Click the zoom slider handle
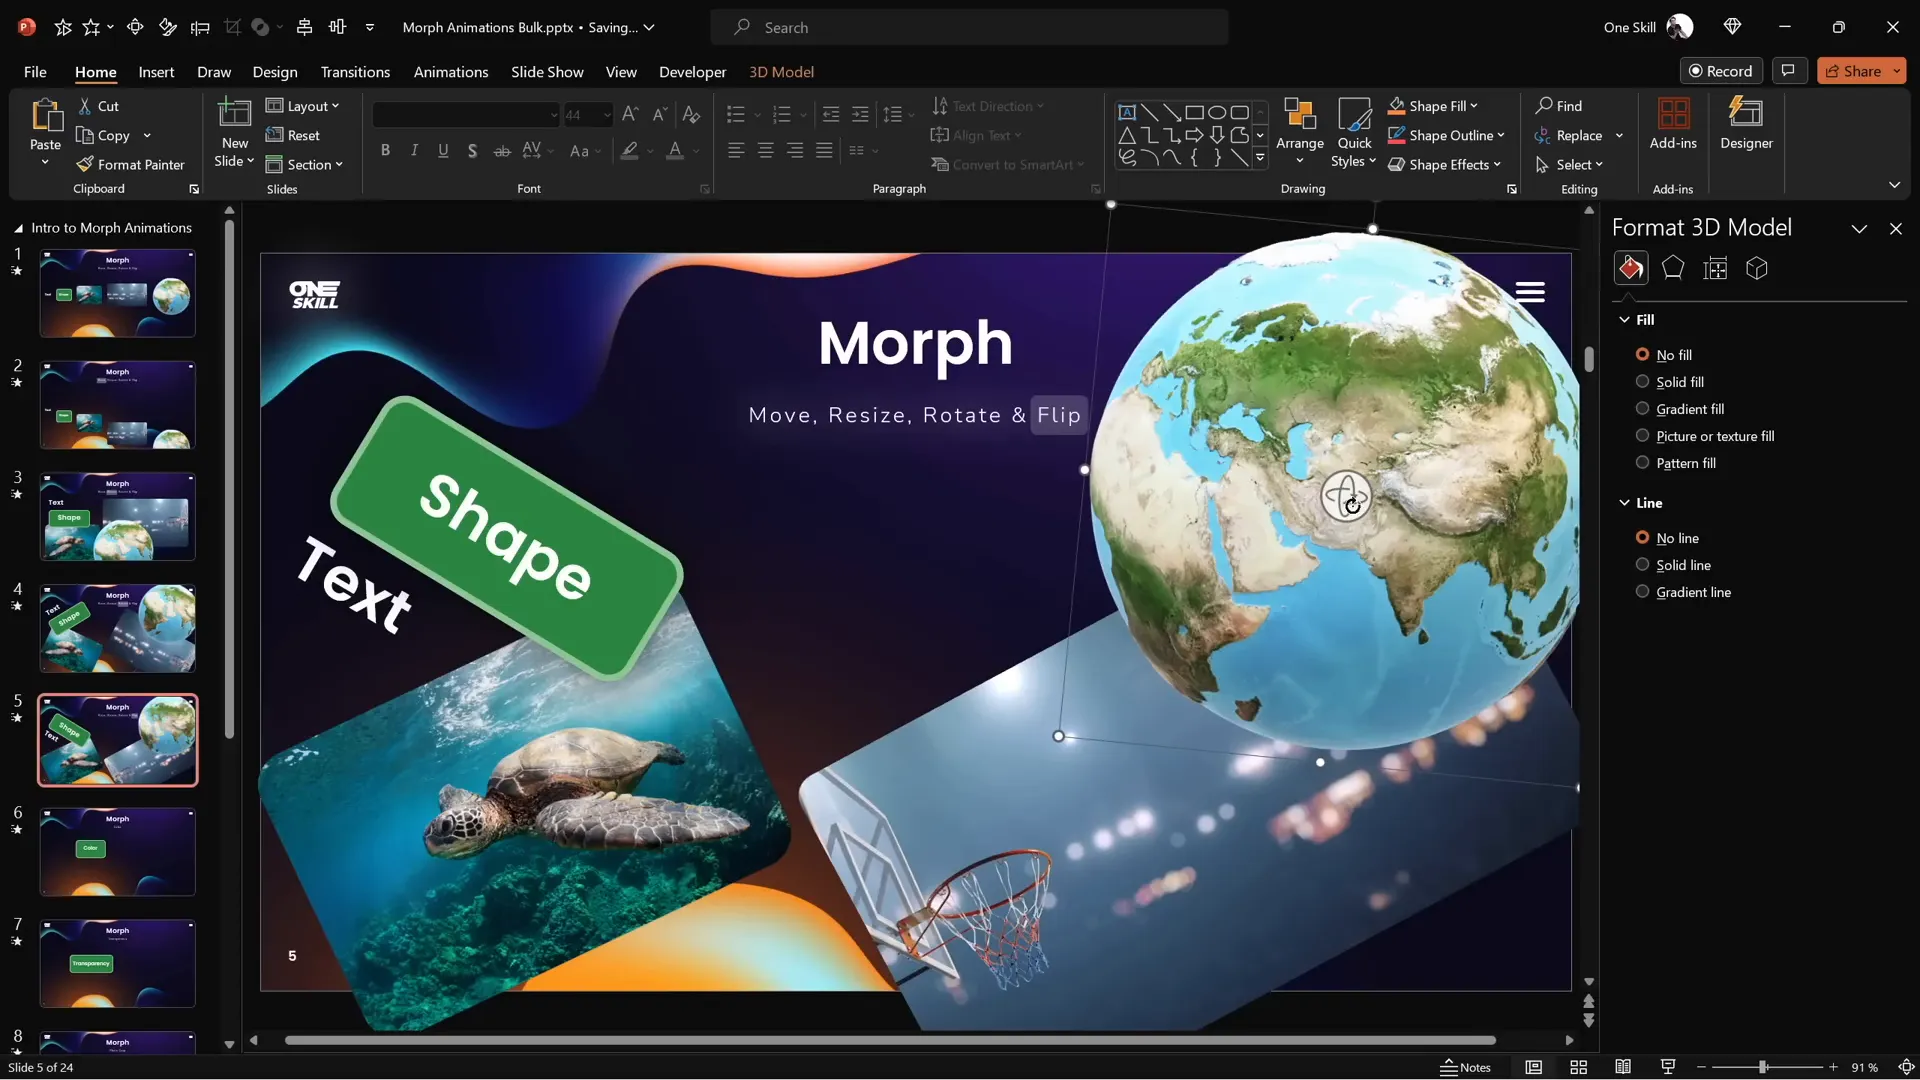 (x=1763, y=1067)
